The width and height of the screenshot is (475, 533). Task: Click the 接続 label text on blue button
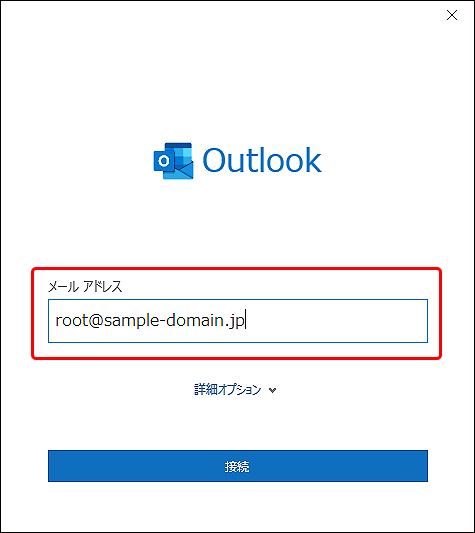pos(237,466)
